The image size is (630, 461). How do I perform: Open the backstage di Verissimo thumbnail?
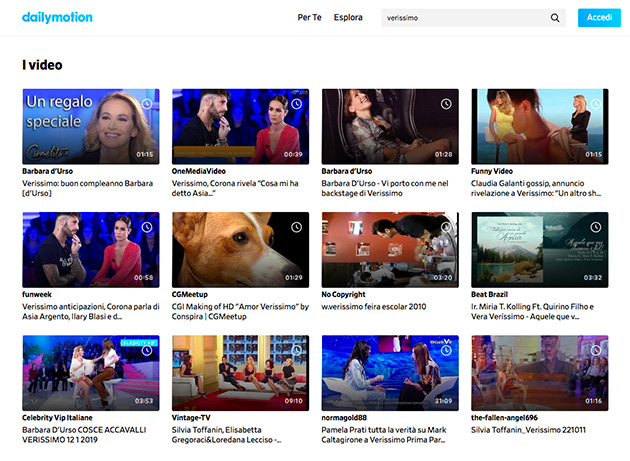(390, 126)
